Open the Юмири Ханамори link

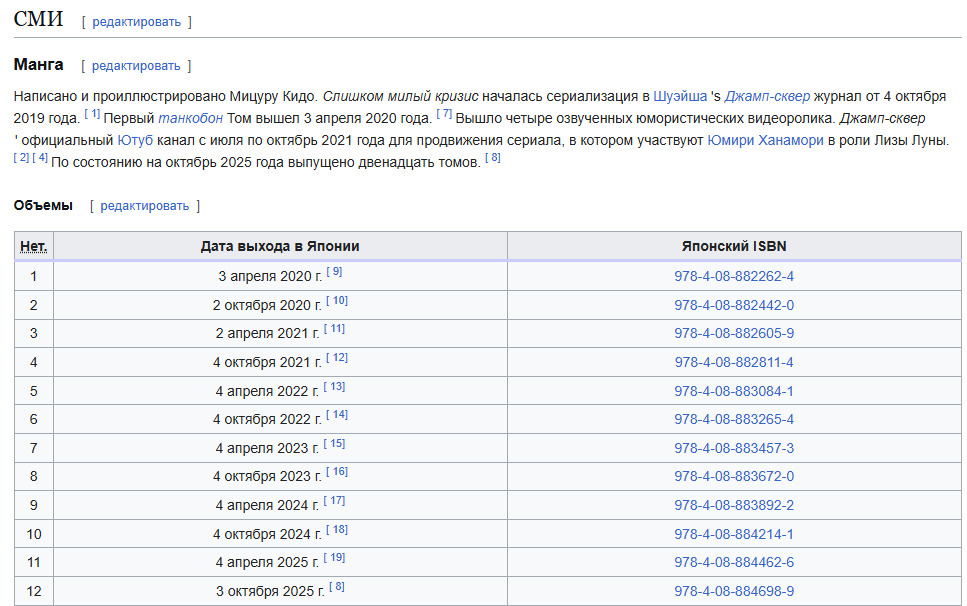[x=765, y=140]
